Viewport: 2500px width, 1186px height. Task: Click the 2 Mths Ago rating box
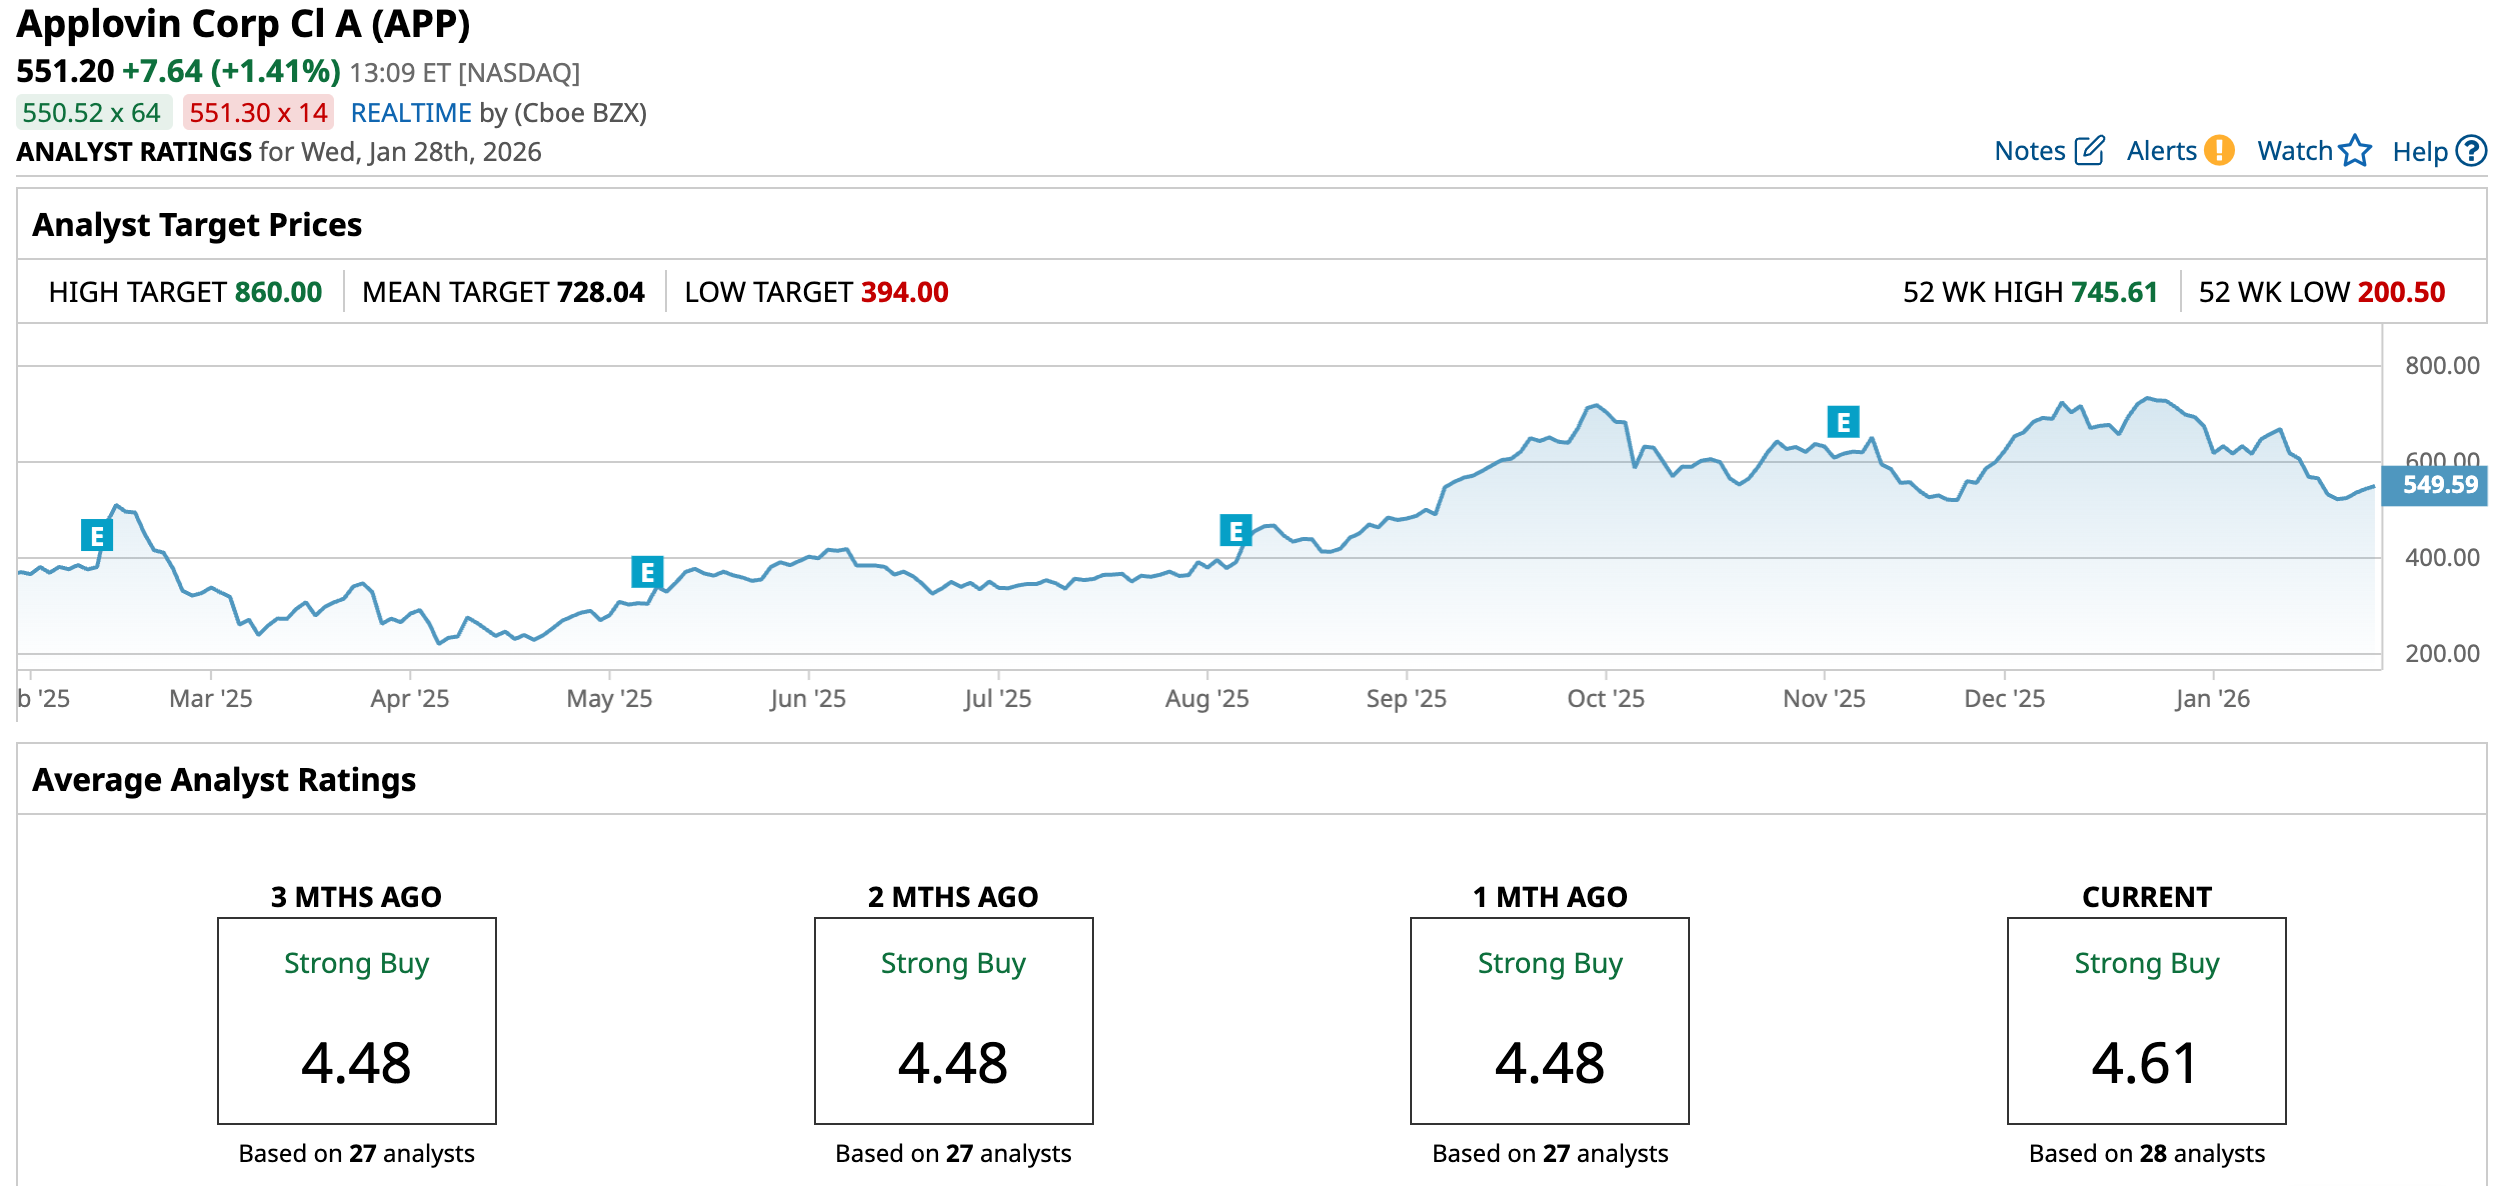[x=953, y=1020]
